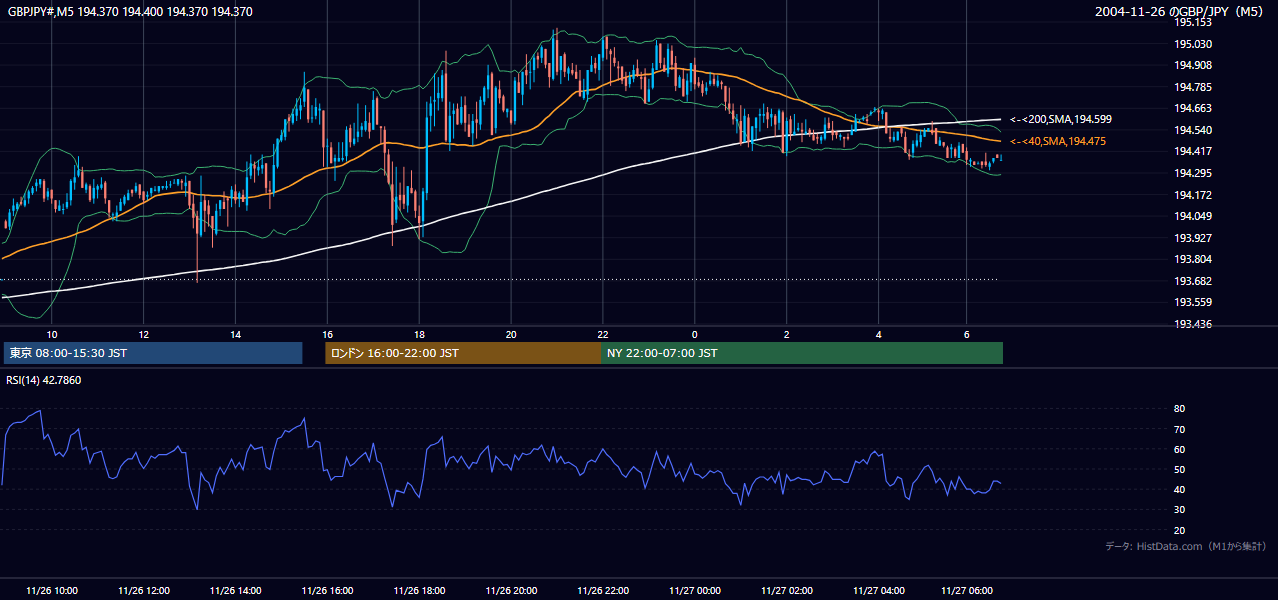The image size is (1278, 600).
Task: Select the 東京 08:00-15:30 JST session bar
Action: [x=153, y=353]
